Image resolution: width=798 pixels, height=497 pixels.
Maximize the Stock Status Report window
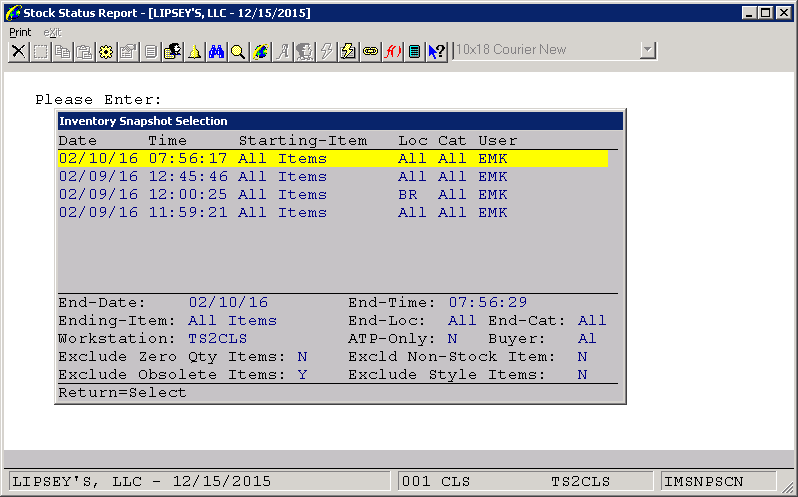(x=766, y=13)
